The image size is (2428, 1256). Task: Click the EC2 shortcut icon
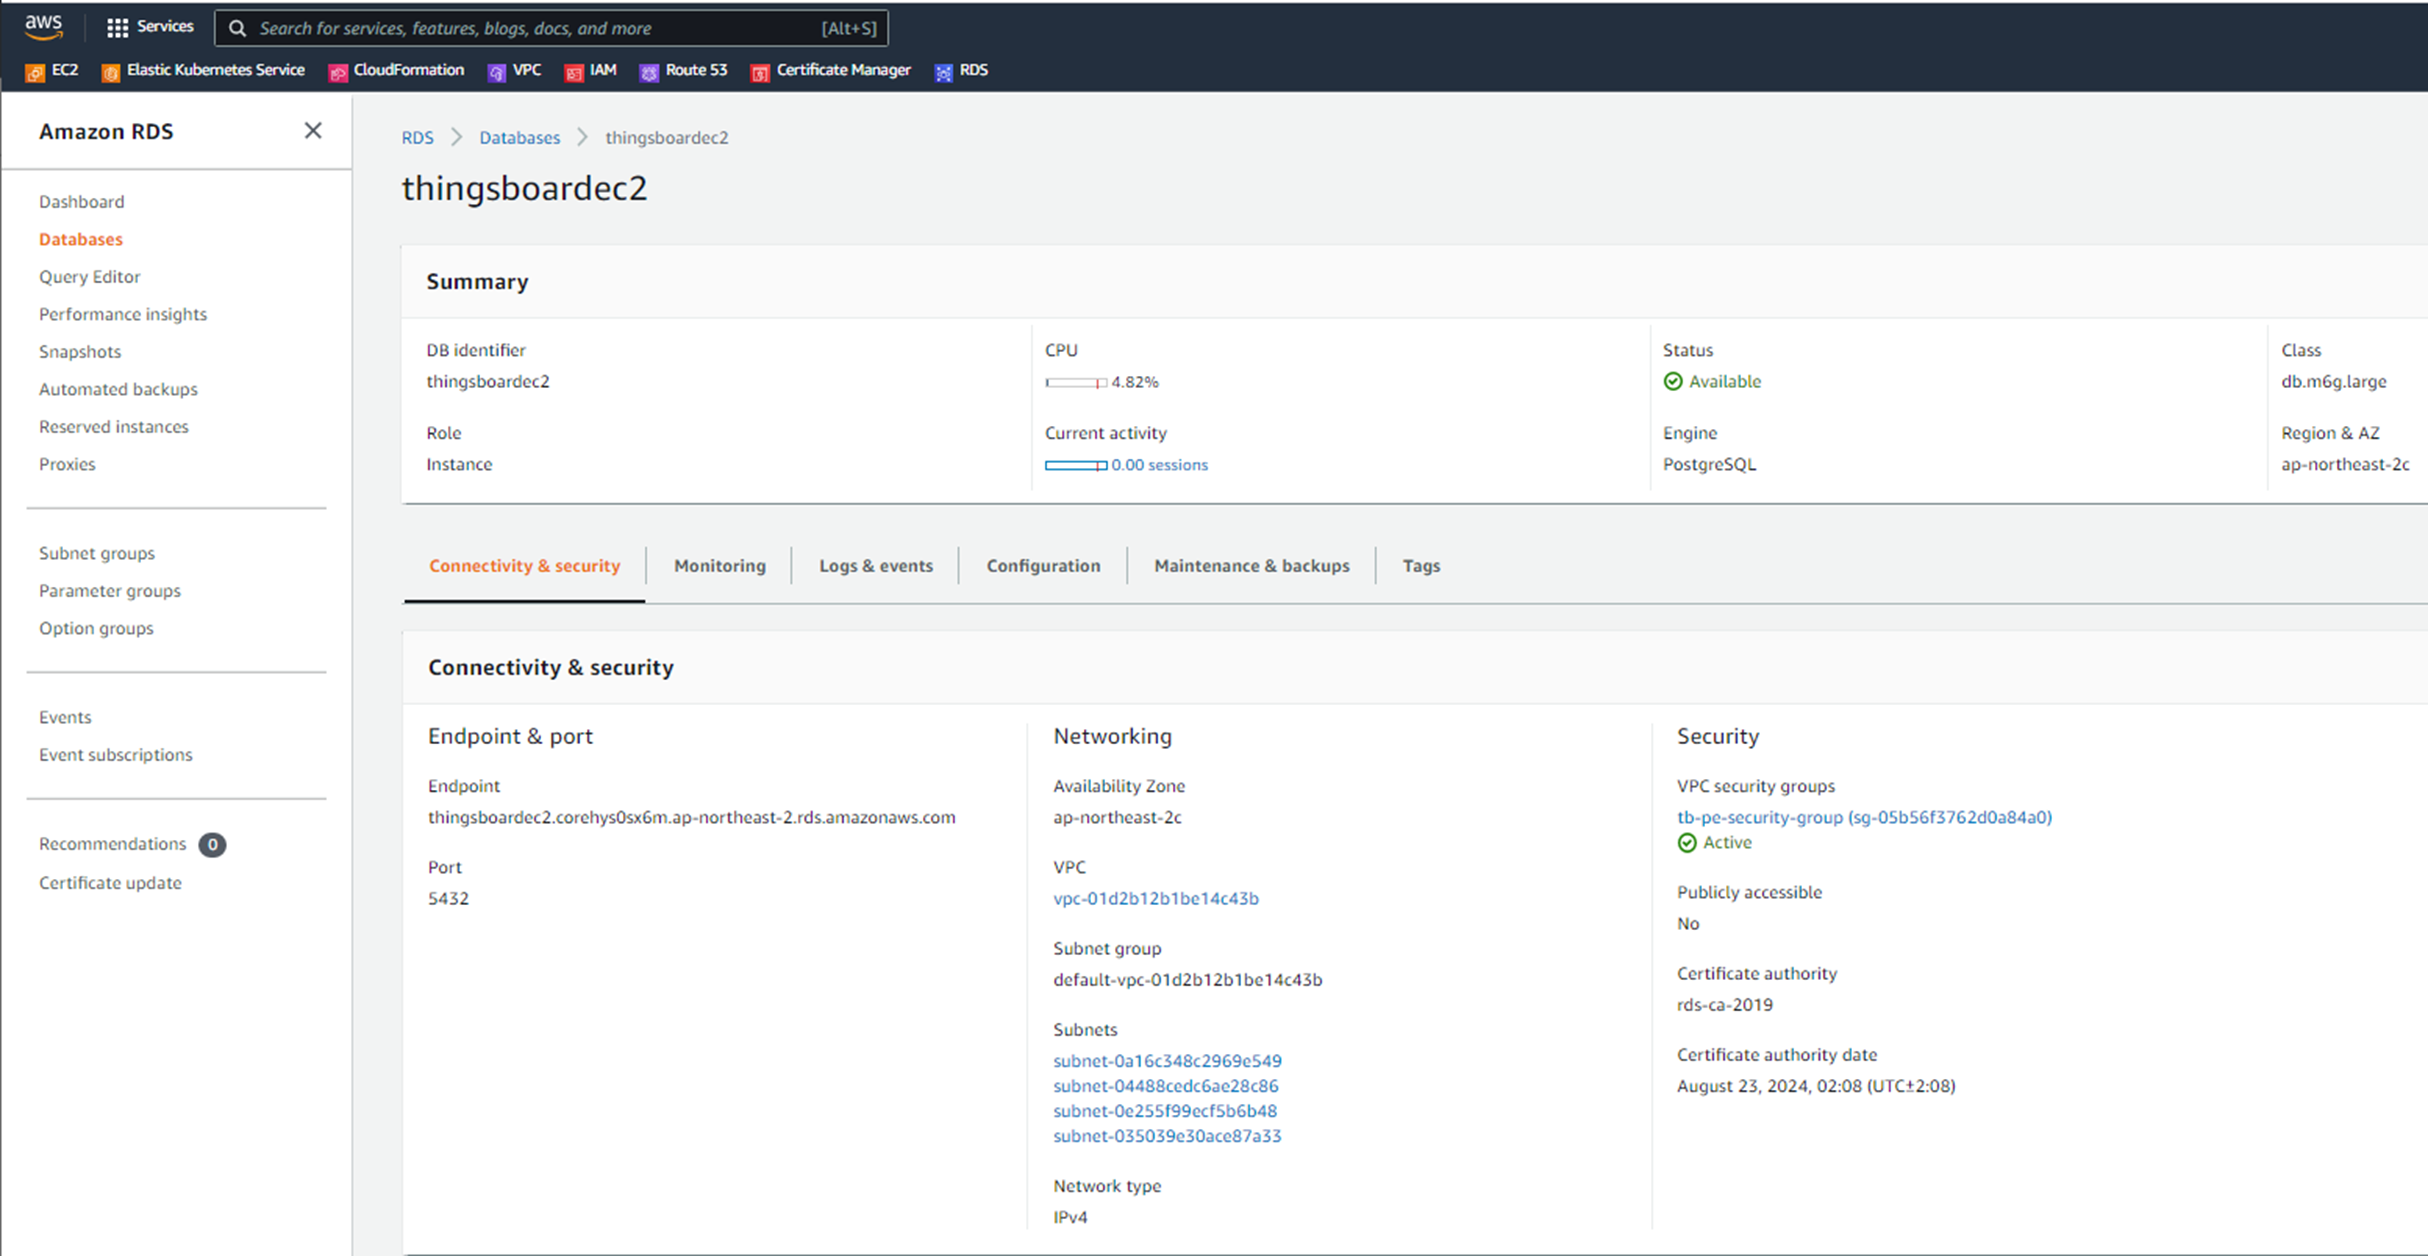35,72
